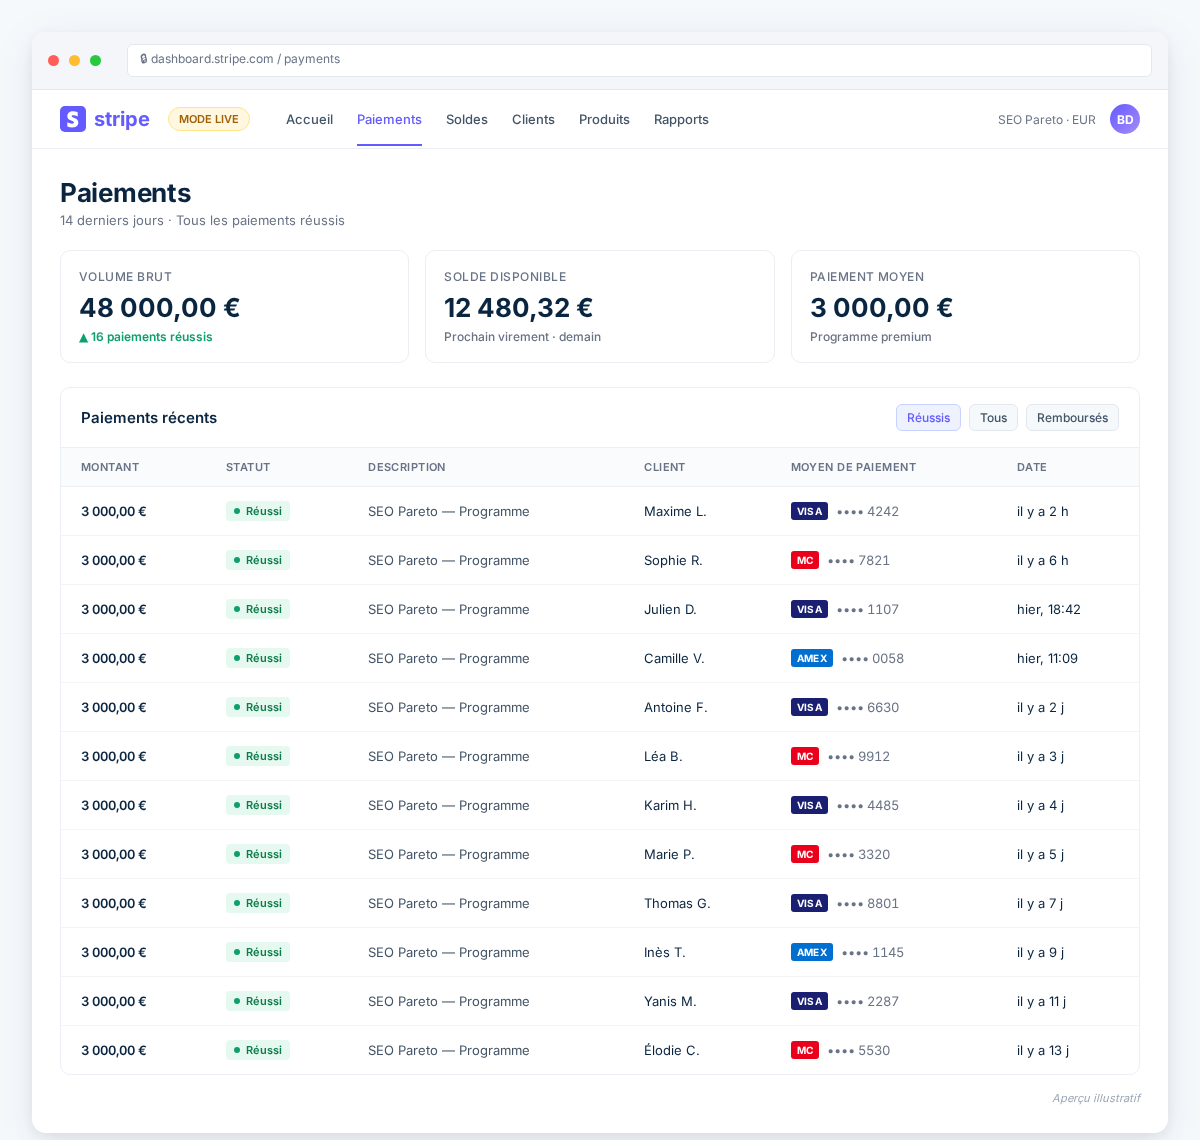The image size is (1200, 1140).
Task: Click the CLIENT column header
Action: click(x=665, y=467)
